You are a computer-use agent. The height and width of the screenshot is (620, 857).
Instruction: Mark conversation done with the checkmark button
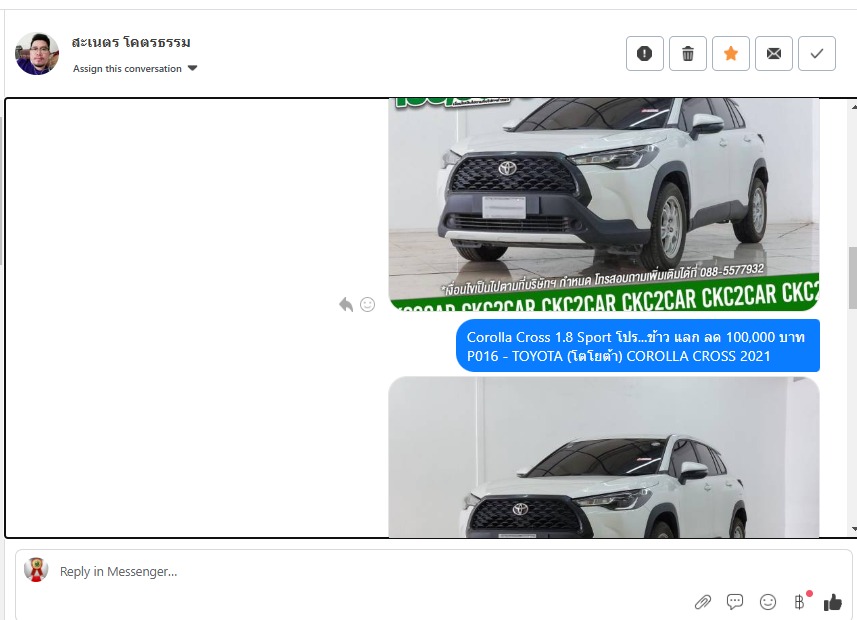pos(817,54)
